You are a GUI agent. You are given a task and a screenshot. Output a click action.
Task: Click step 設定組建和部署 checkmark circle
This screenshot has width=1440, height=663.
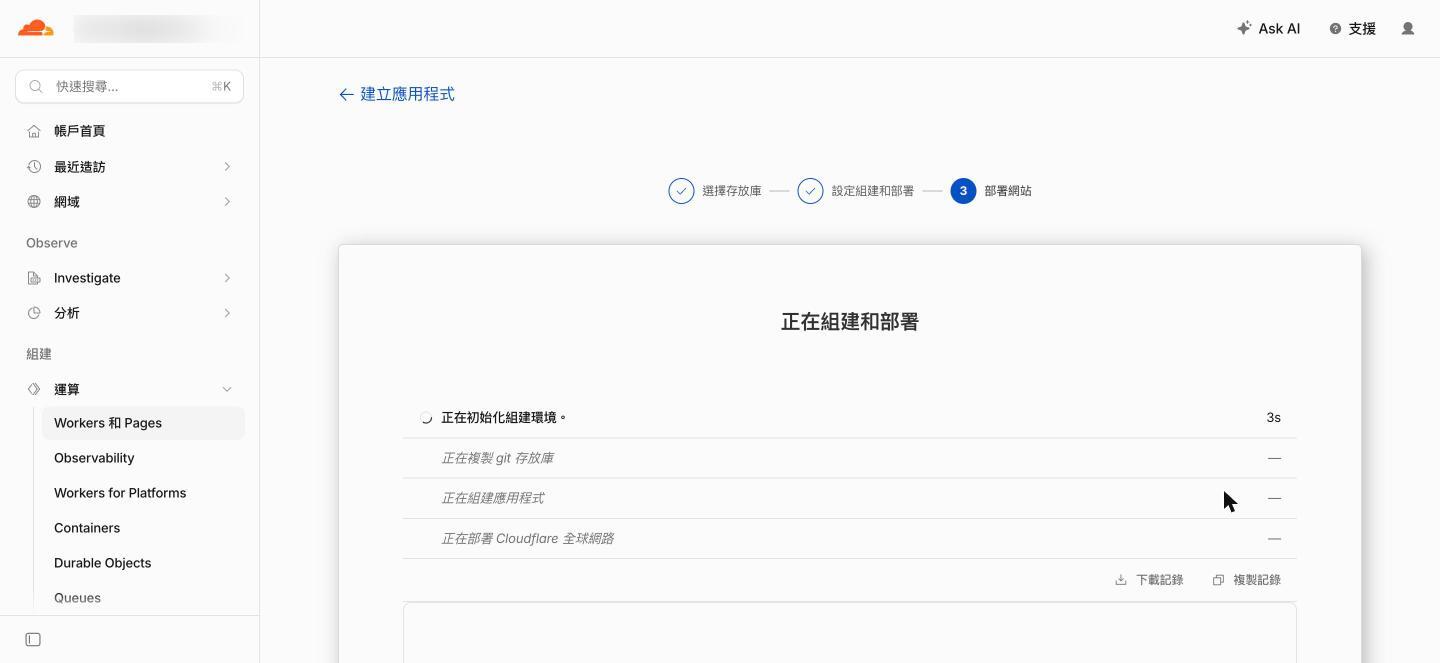point(810,191)
